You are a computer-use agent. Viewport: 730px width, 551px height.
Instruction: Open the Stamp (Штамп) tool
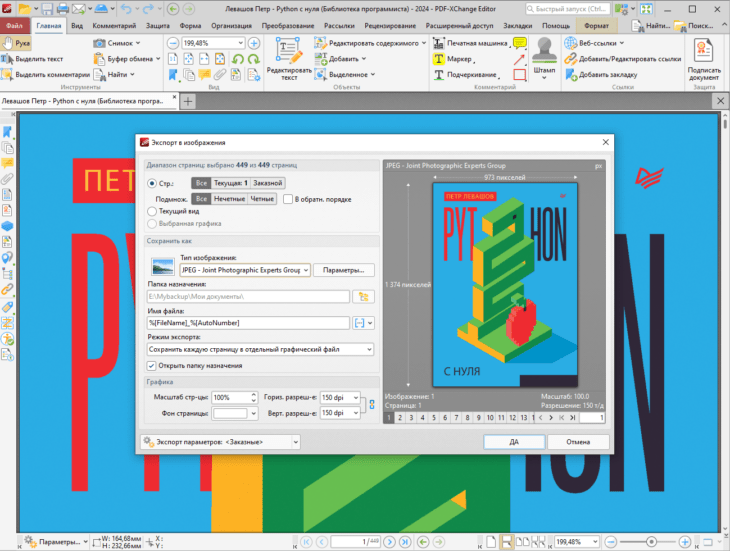pyautogui.click(x=544, y=58)
